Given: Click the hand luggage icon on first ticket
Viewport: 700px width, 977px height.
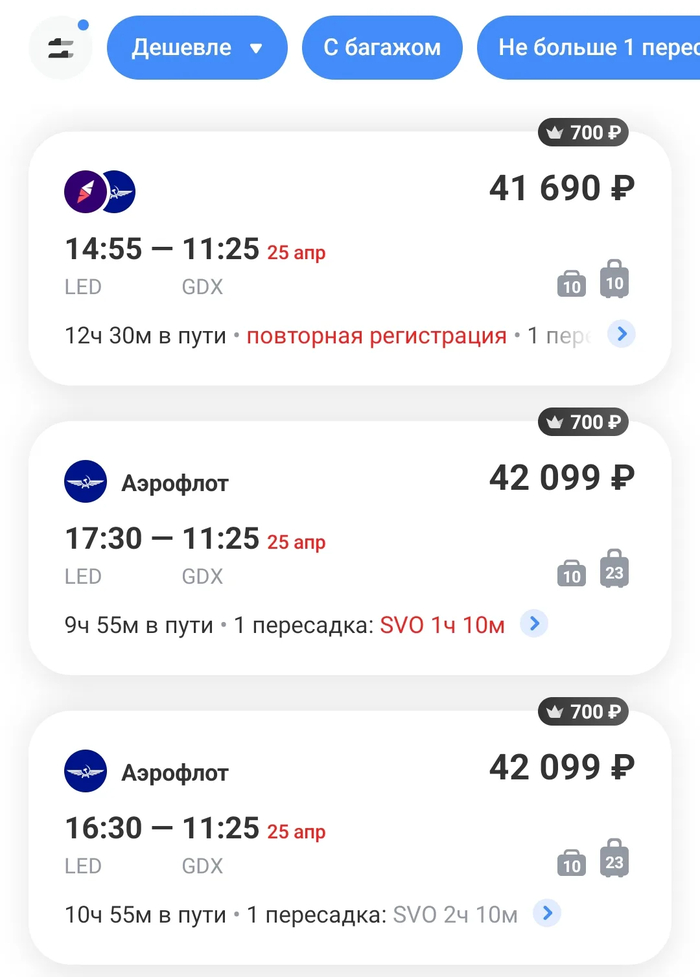Looking at the screenshot, I should point(571,284).
